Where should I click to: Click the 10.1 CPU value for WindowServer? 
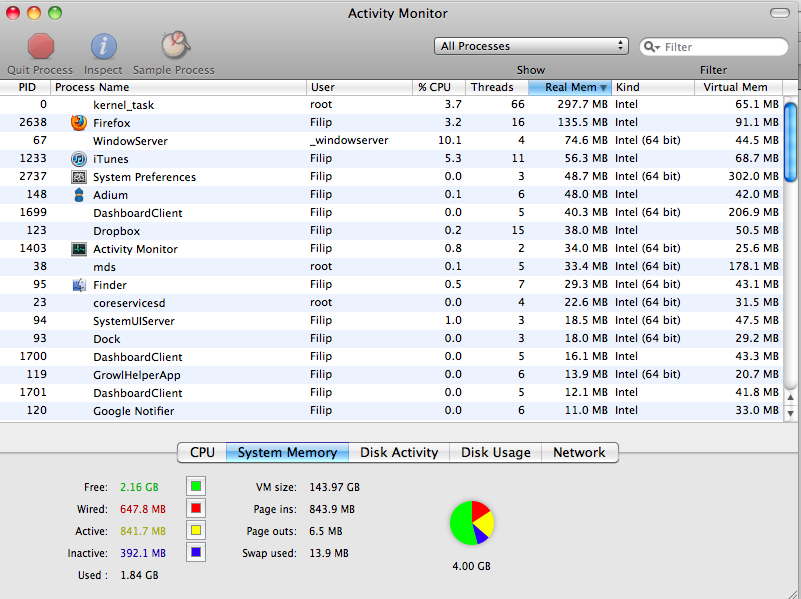pyautogui.click(x=450, y=140)
